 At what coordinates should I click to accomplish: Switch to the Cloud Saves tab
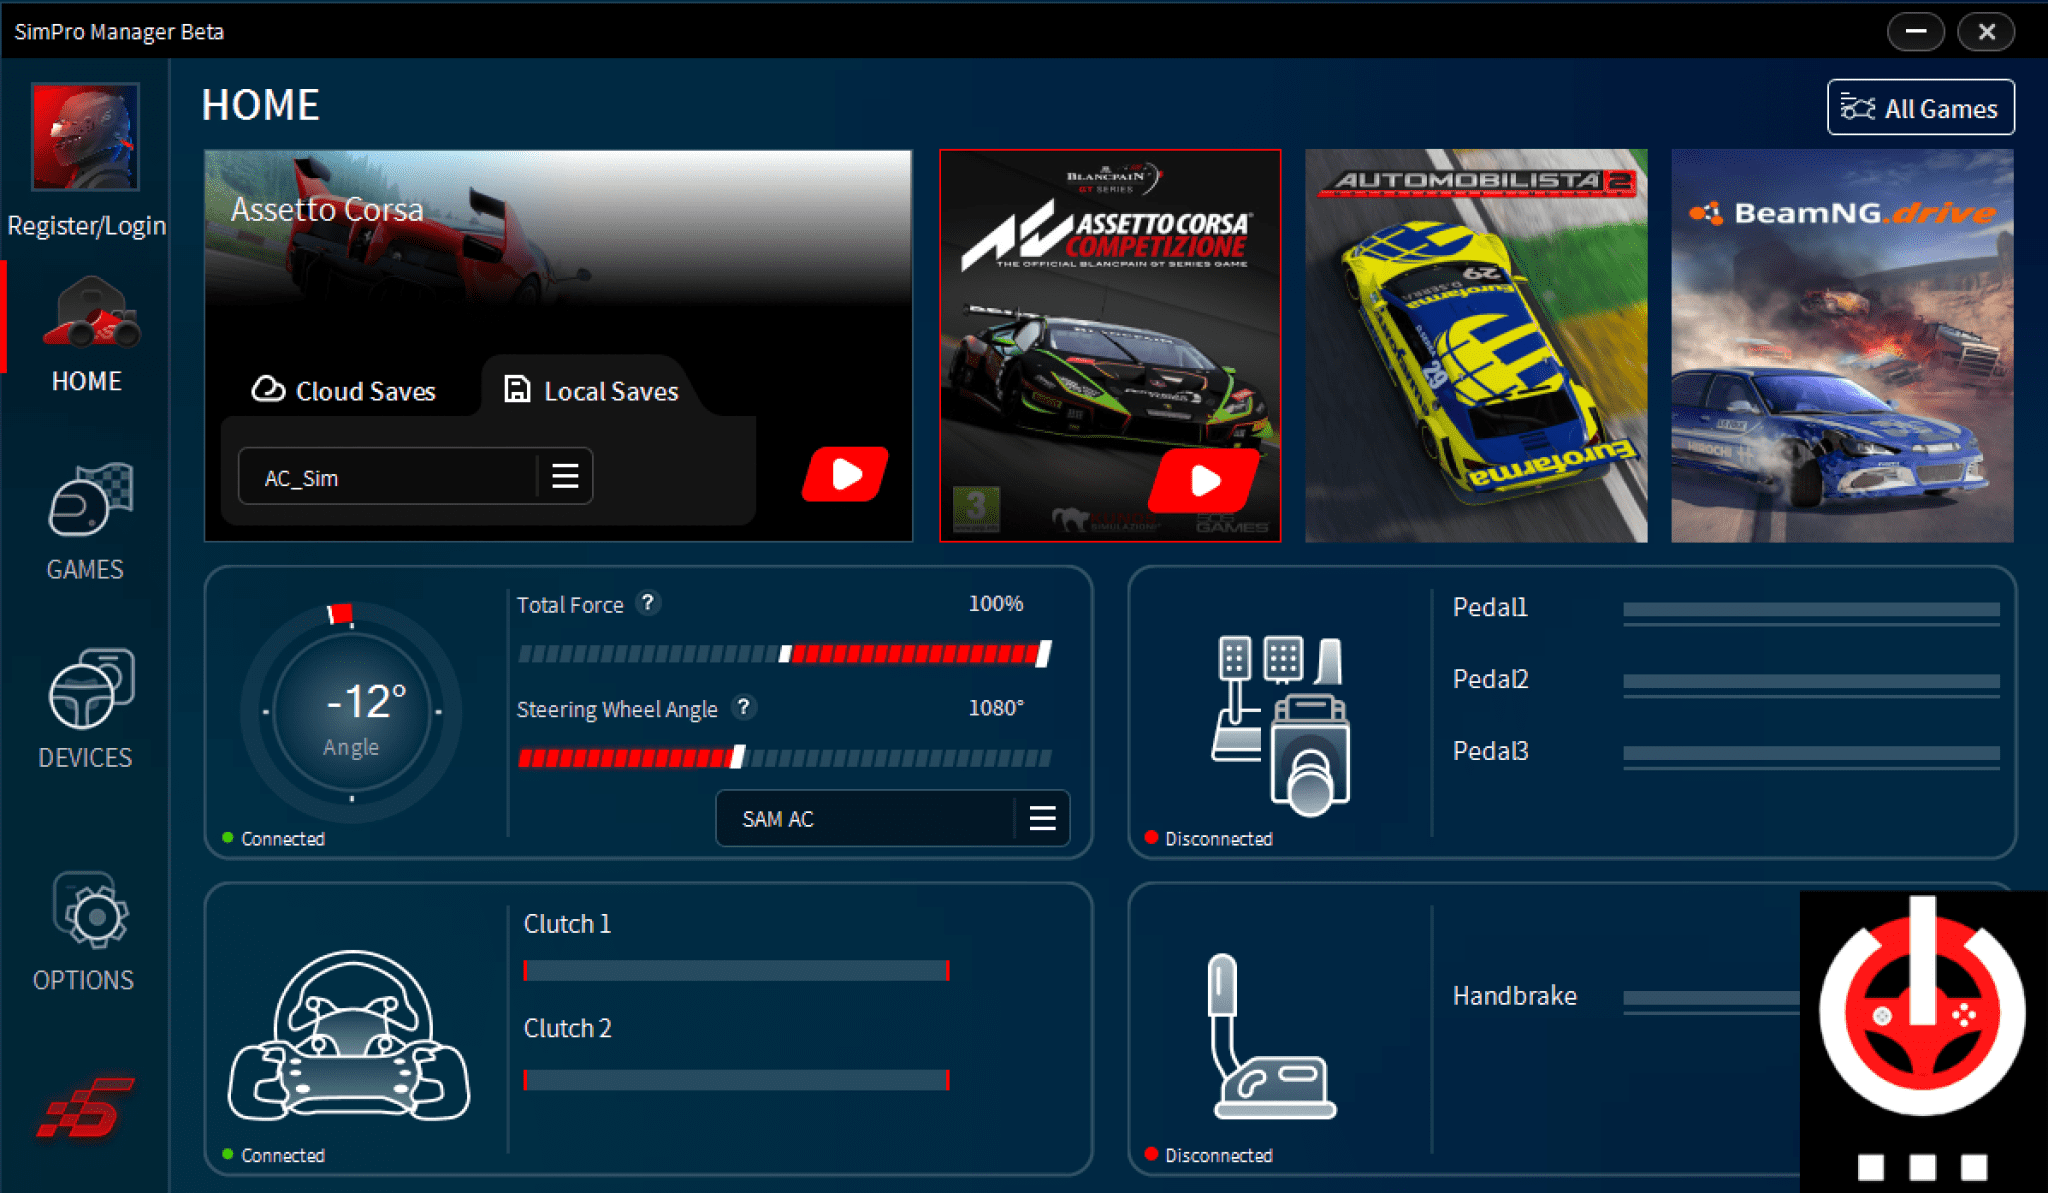coord(346,391)
